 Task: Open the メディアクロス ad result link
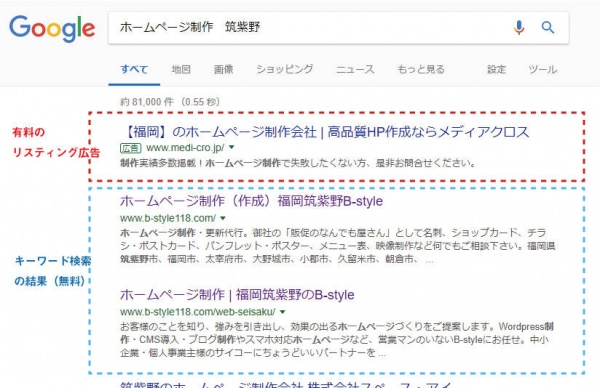[x=325, y=132]
